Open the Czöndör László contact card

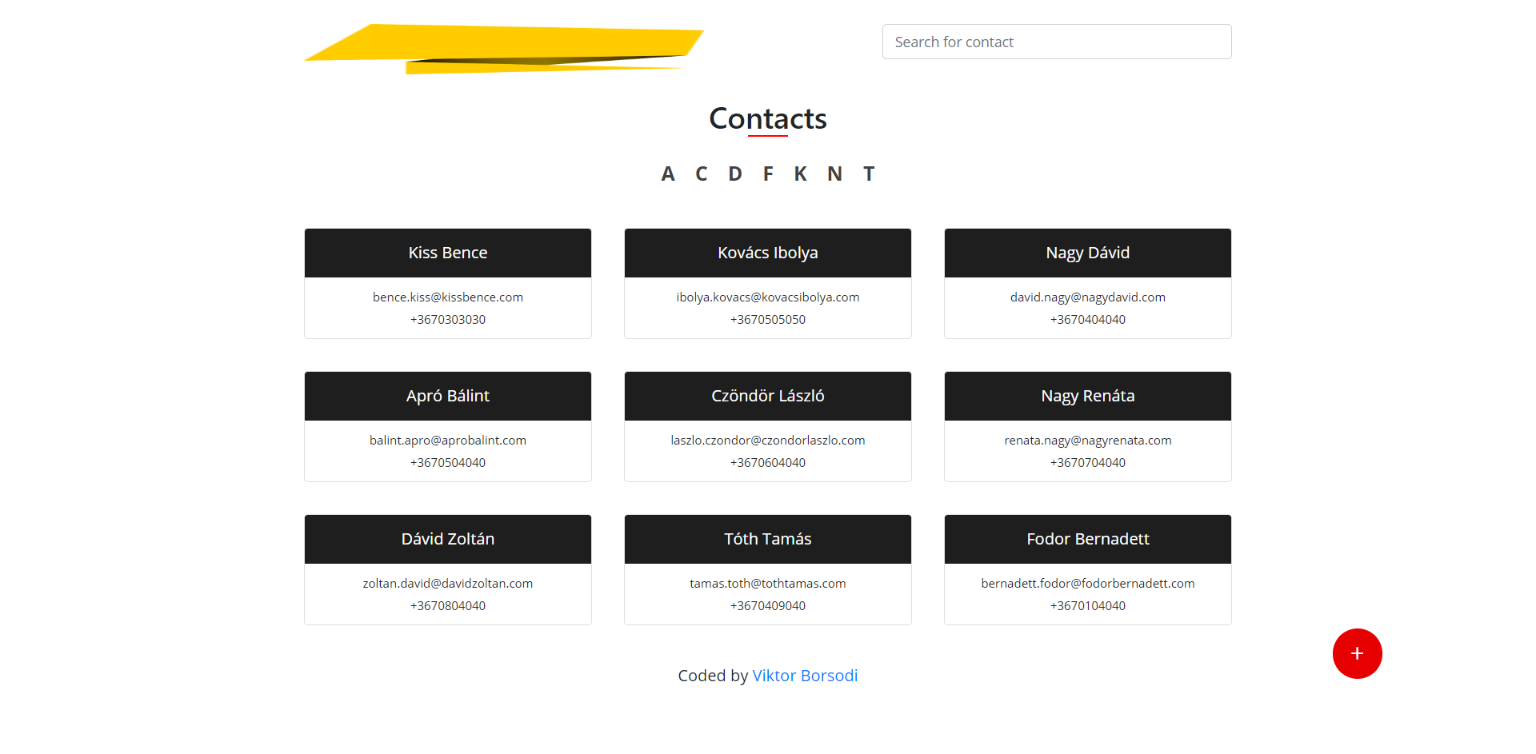pos(768,426)
